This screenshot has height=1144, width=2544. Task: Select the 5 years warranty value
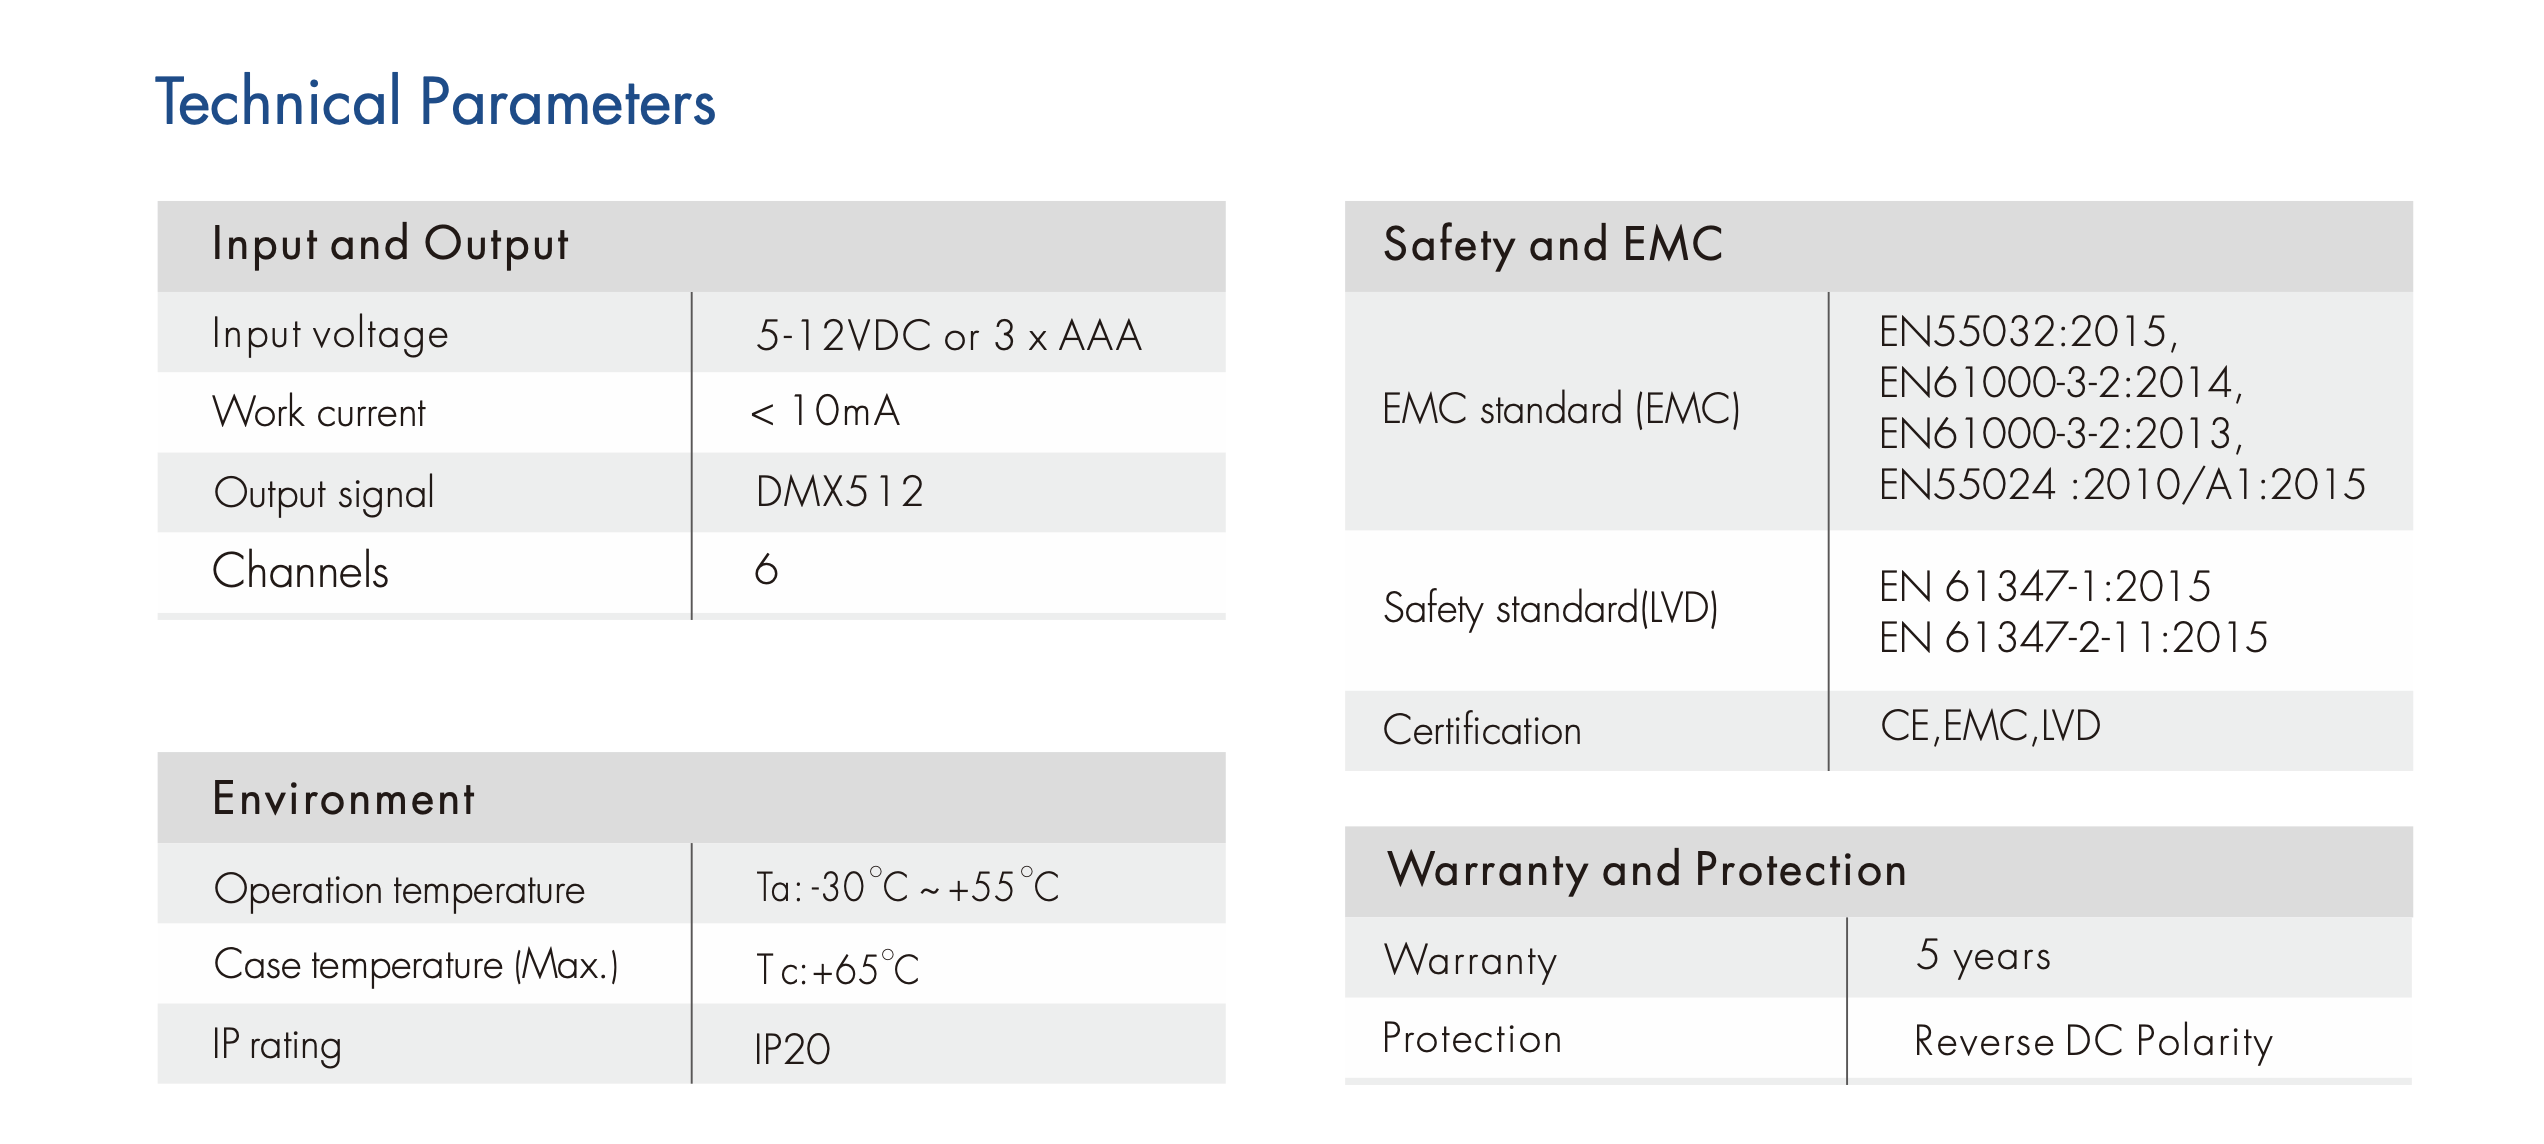(1983, 956)
